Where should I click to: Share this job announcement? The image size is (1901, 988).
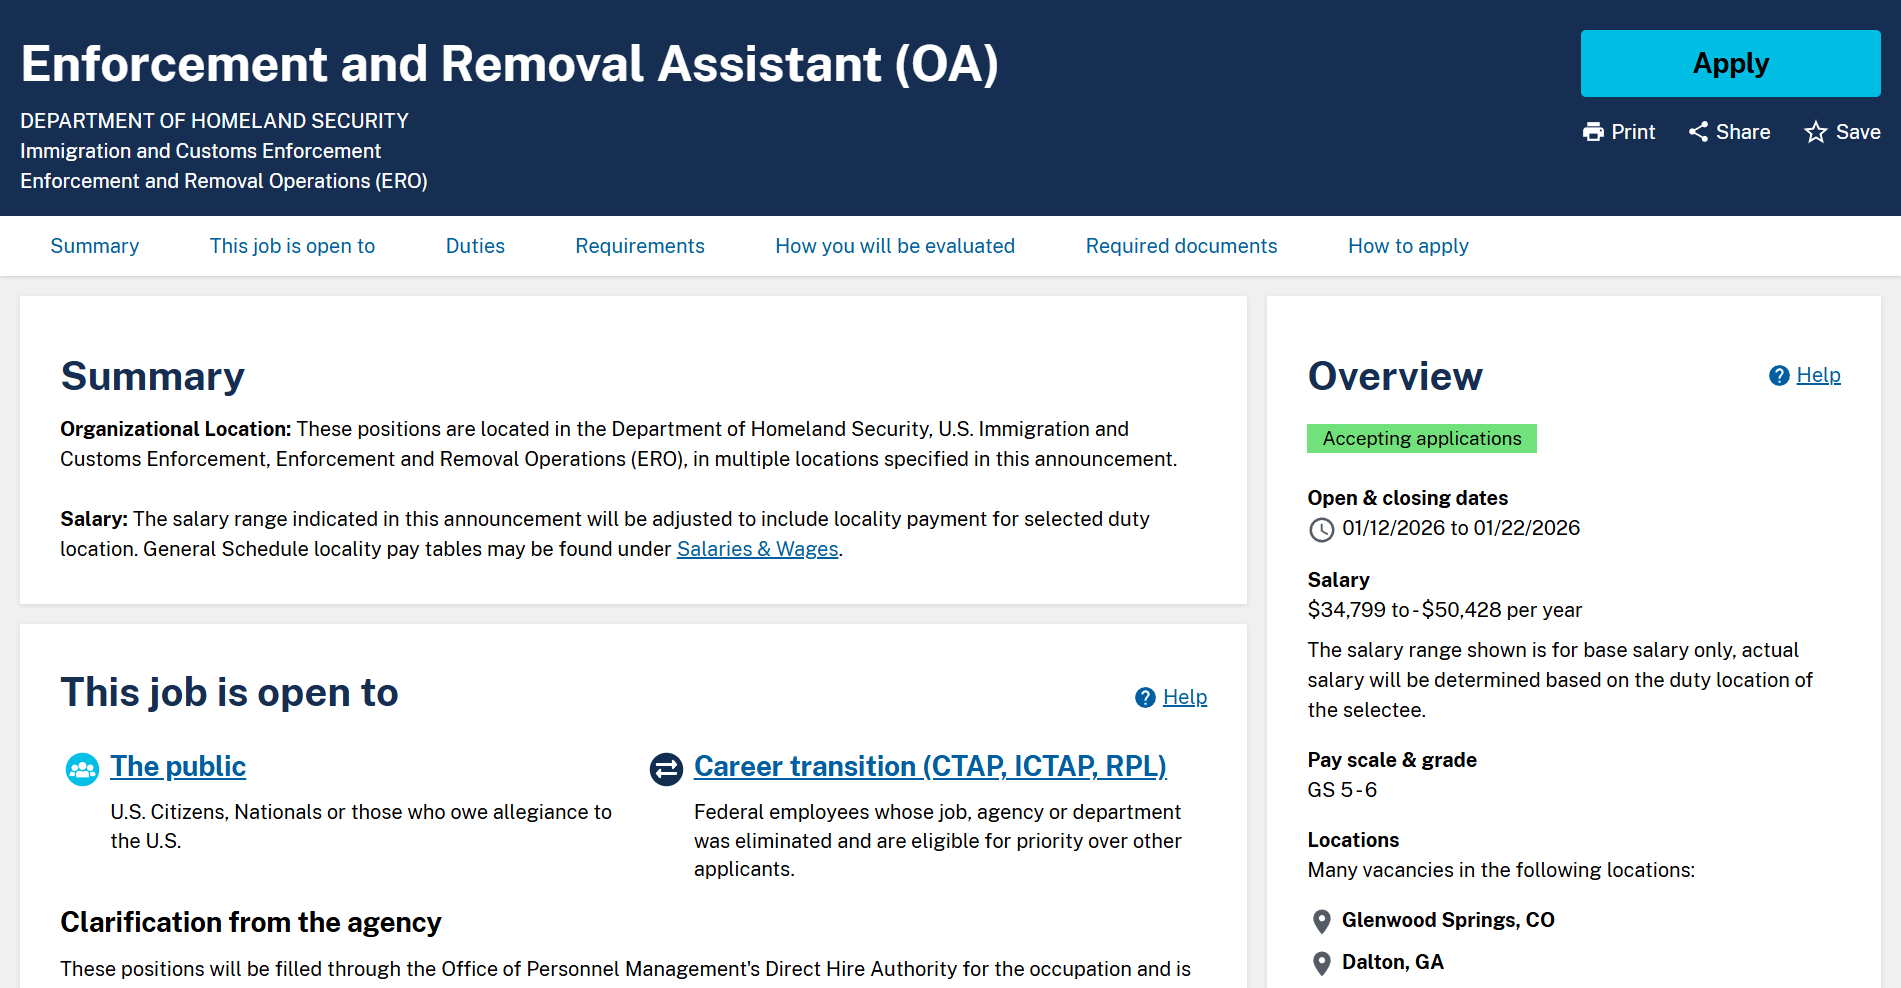point(1729,132)
